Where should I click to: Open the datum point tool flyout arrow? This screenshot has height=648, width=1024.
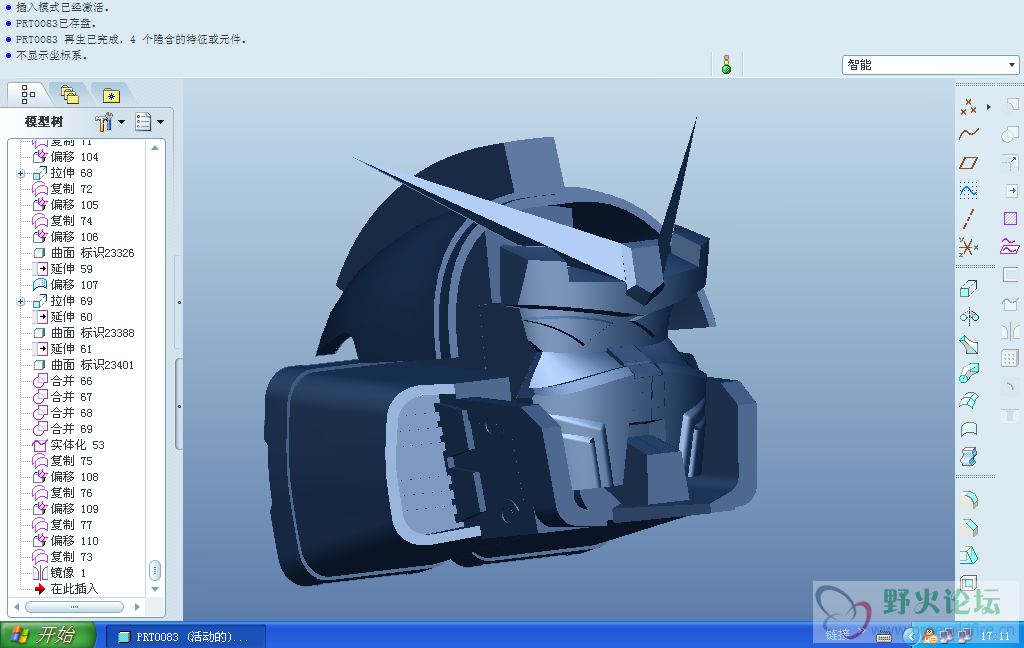pyautogui.click(x=989, y=106)
